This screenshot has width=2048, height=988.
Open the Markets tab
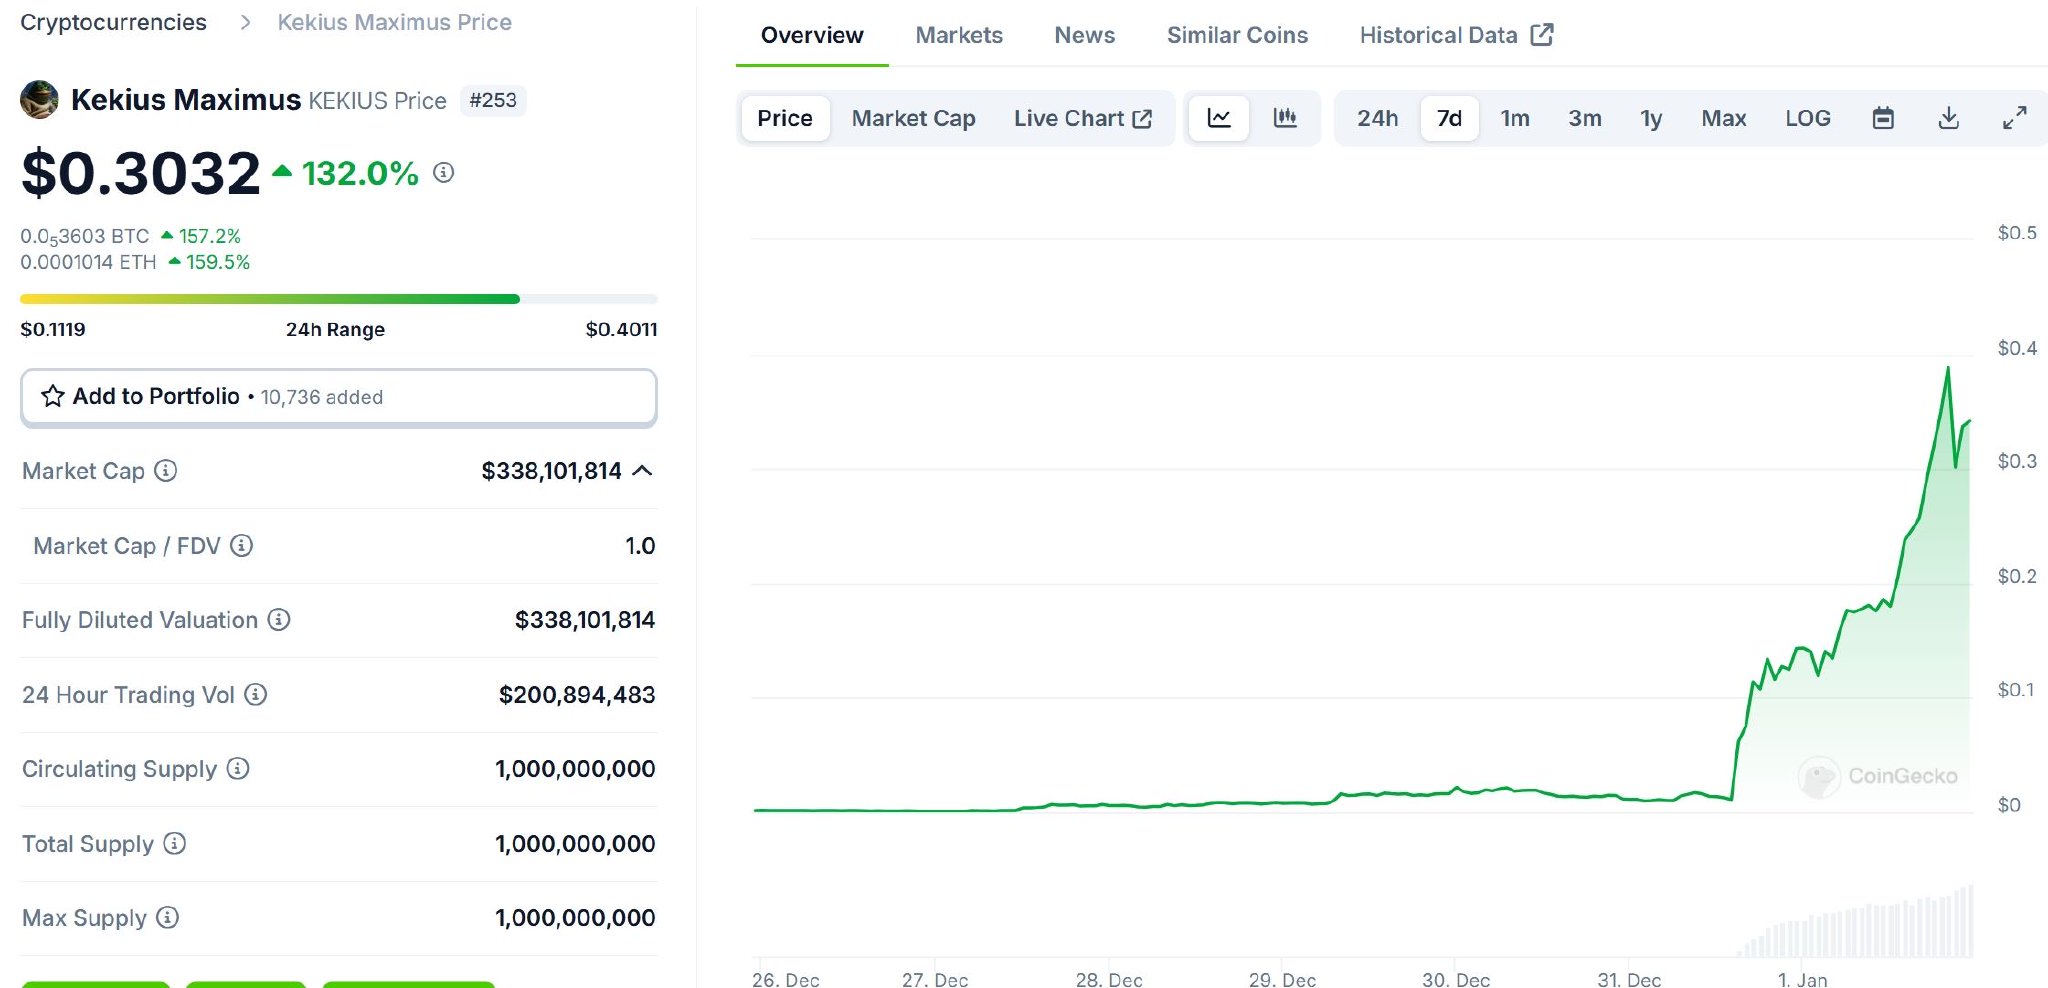[x=958, y=35]
